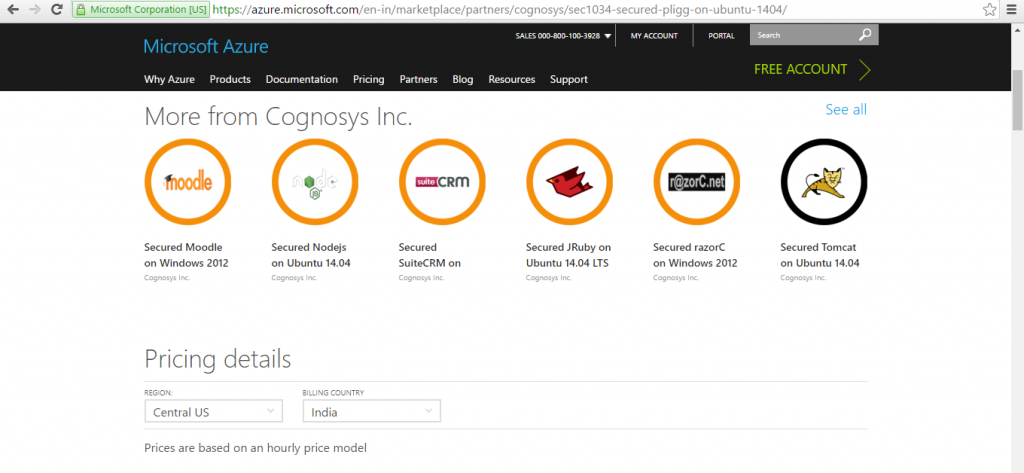
Task: Open the Secured Nodejs circular icon
Action: pos(315,181)
